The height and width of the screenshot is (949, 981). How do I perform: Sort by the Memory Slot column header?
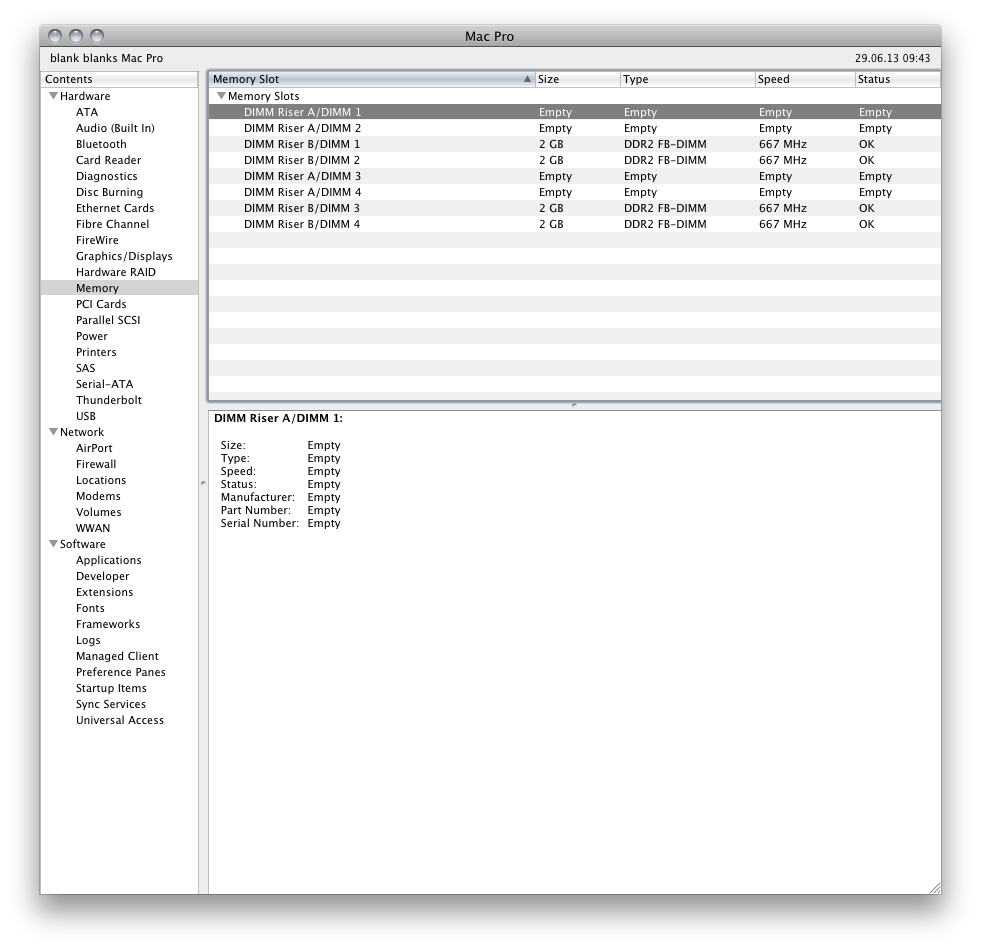372,79
